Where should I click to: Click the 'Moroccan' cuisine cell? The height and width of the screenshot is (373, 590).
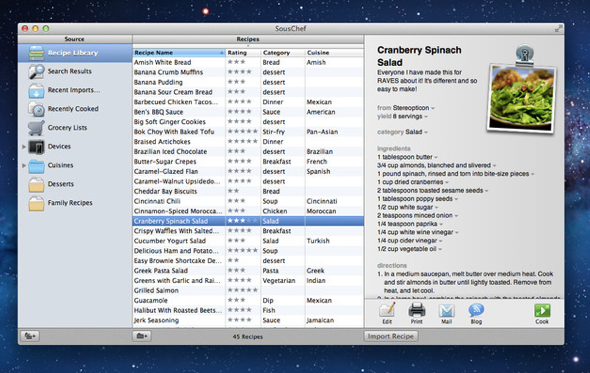(x=321, y=211)
